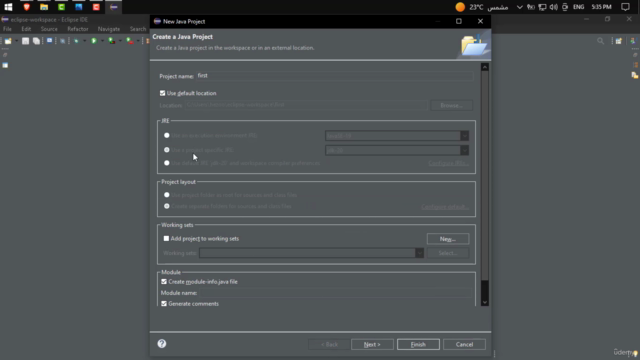Screen dimensions: 640x360
Task: Click the Save icon in Eclipse toolbar
Action: (25, 41)
